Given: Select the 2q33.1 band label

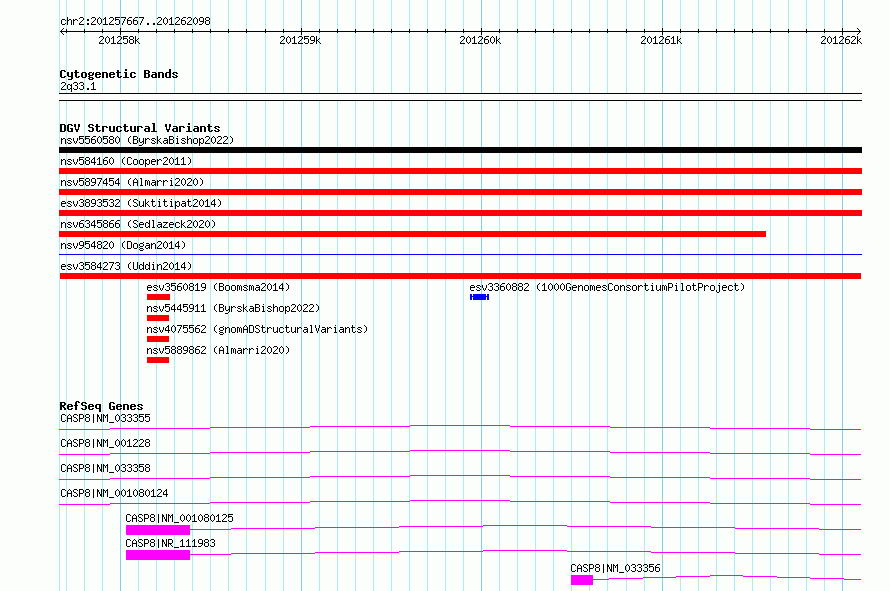Looking at the screenshot, I should [78, 86].
